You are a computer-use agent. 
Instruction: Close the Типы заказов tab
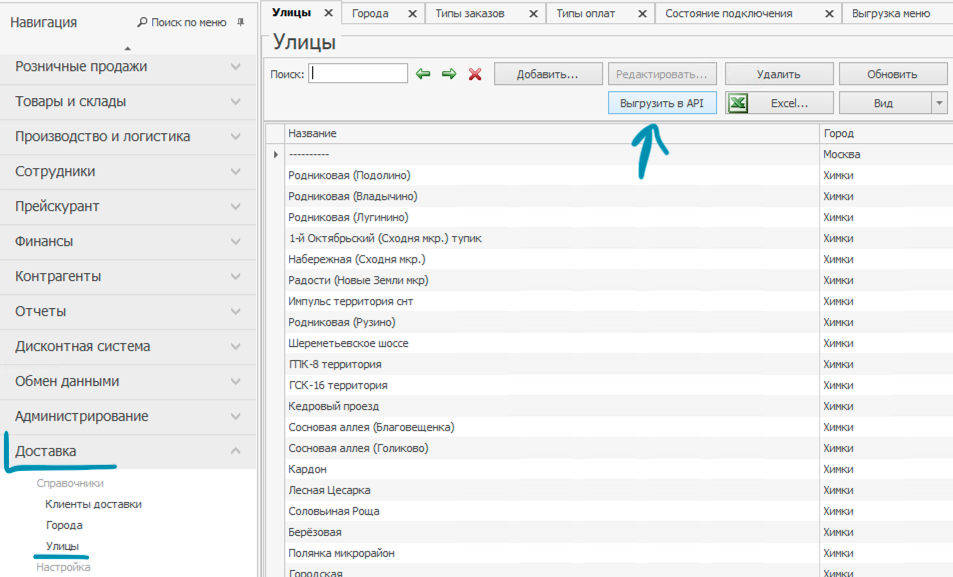[x=533, y=13]
